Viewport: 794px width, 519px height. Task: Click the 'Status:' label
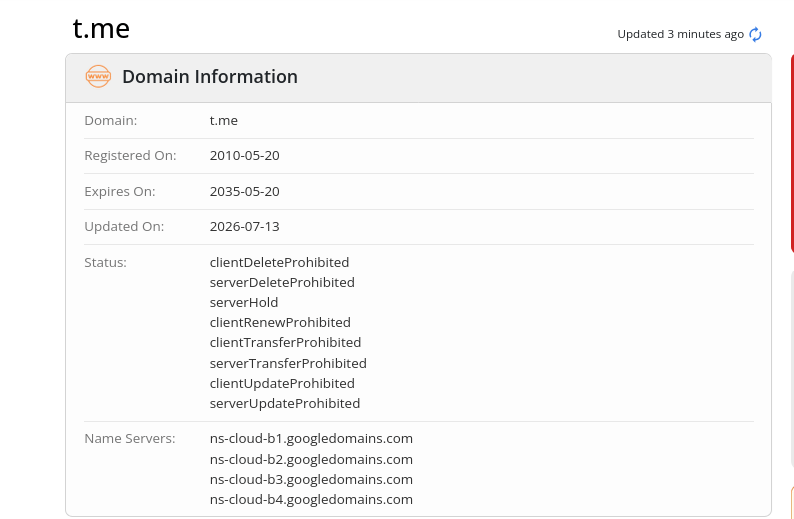(105, 262)
